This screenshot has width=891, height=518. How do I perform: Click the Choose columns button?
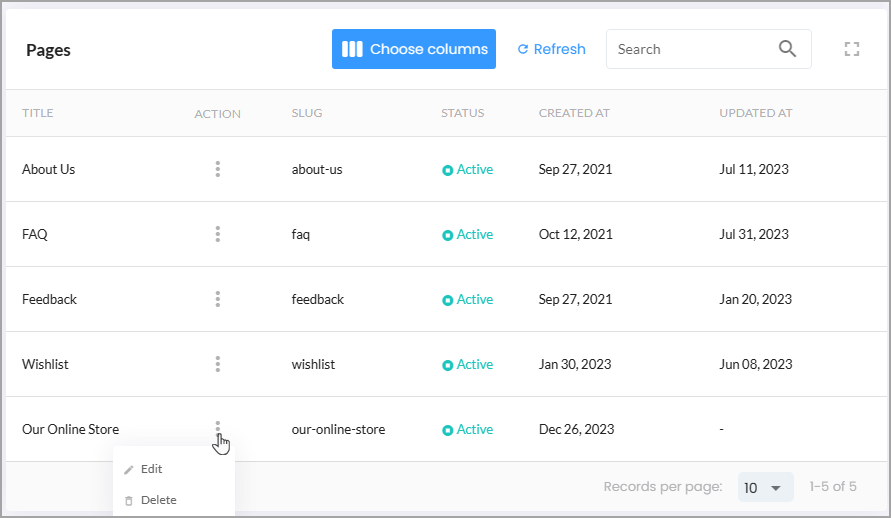point(414,49)
